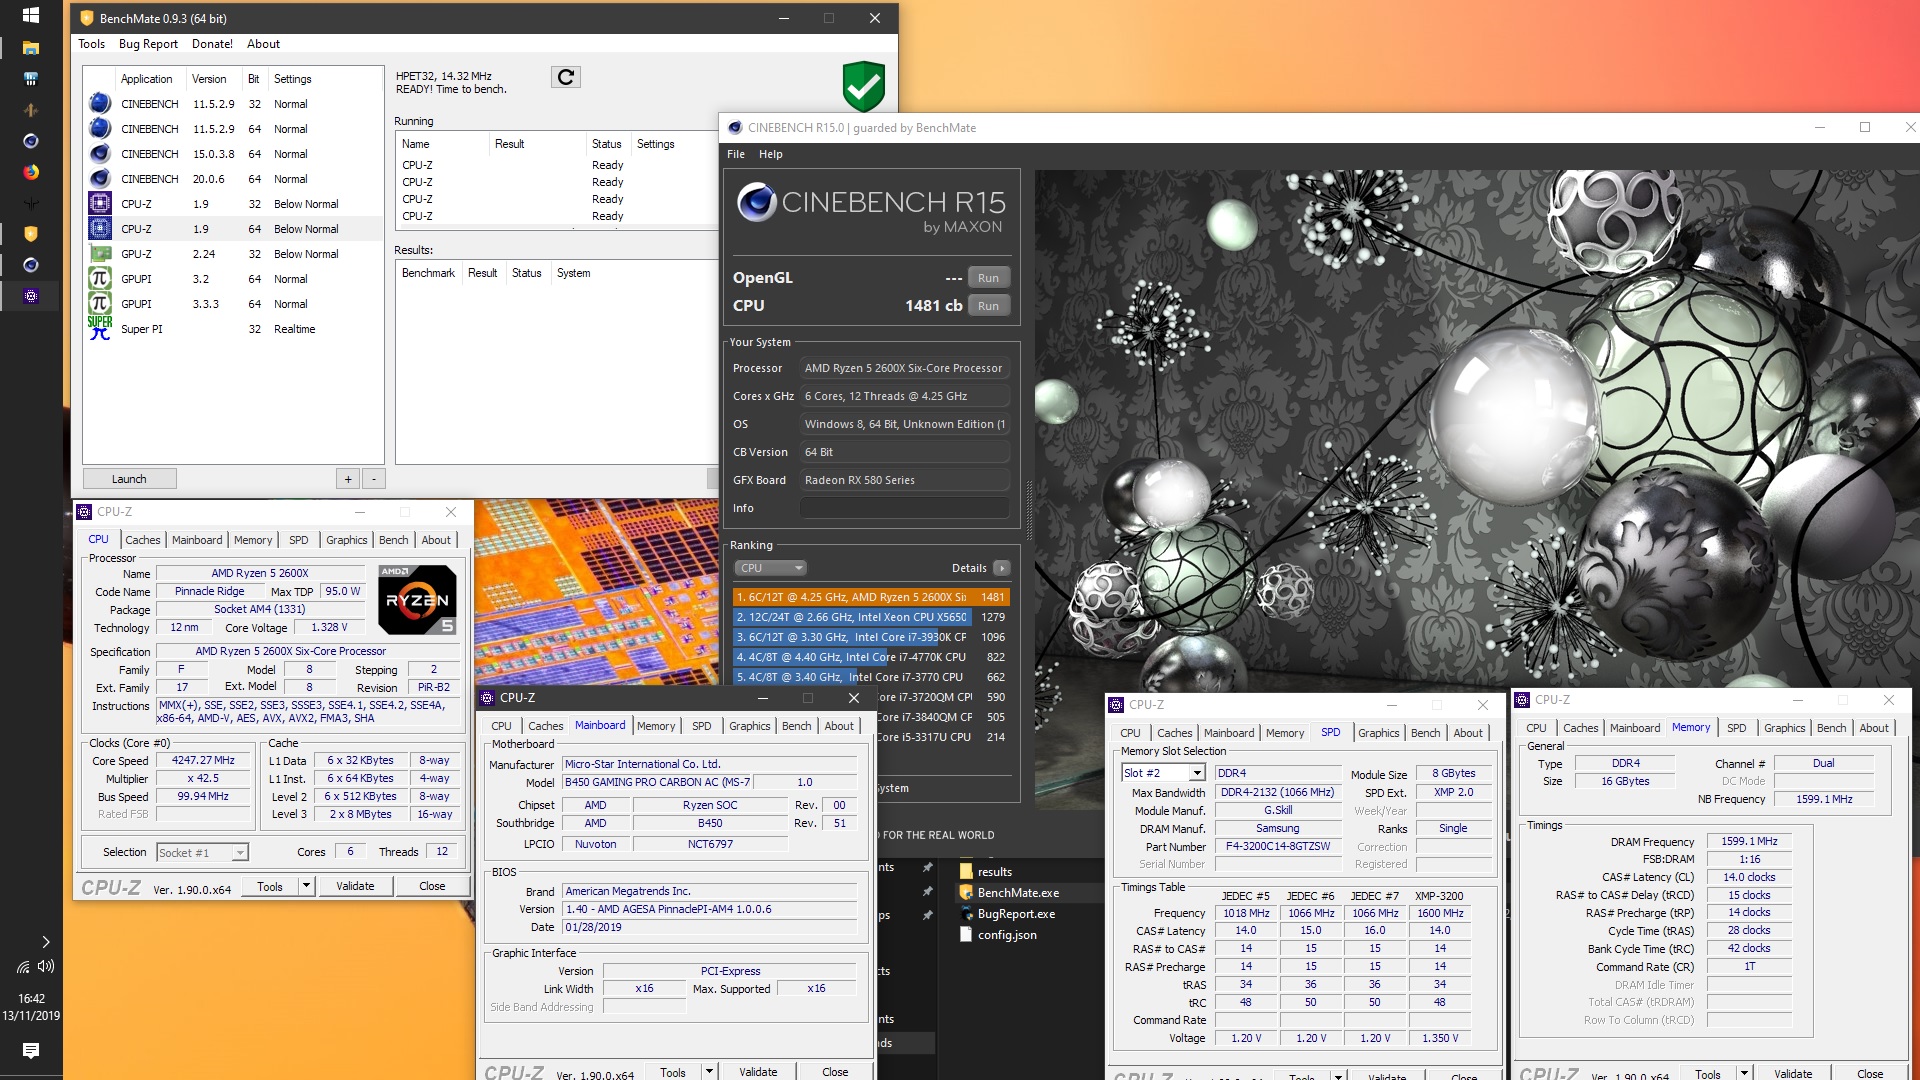Select GPUPI 3.2 pi icon
1920x1080 pixels.
coord(100,278)
